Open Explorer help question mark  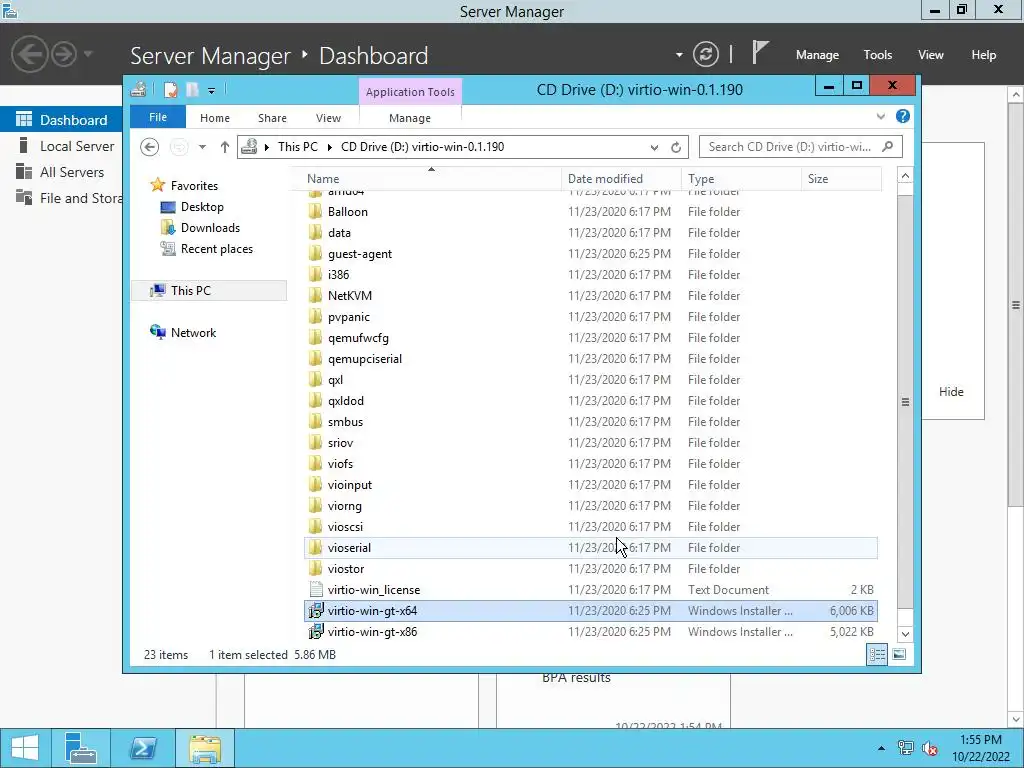903,116
